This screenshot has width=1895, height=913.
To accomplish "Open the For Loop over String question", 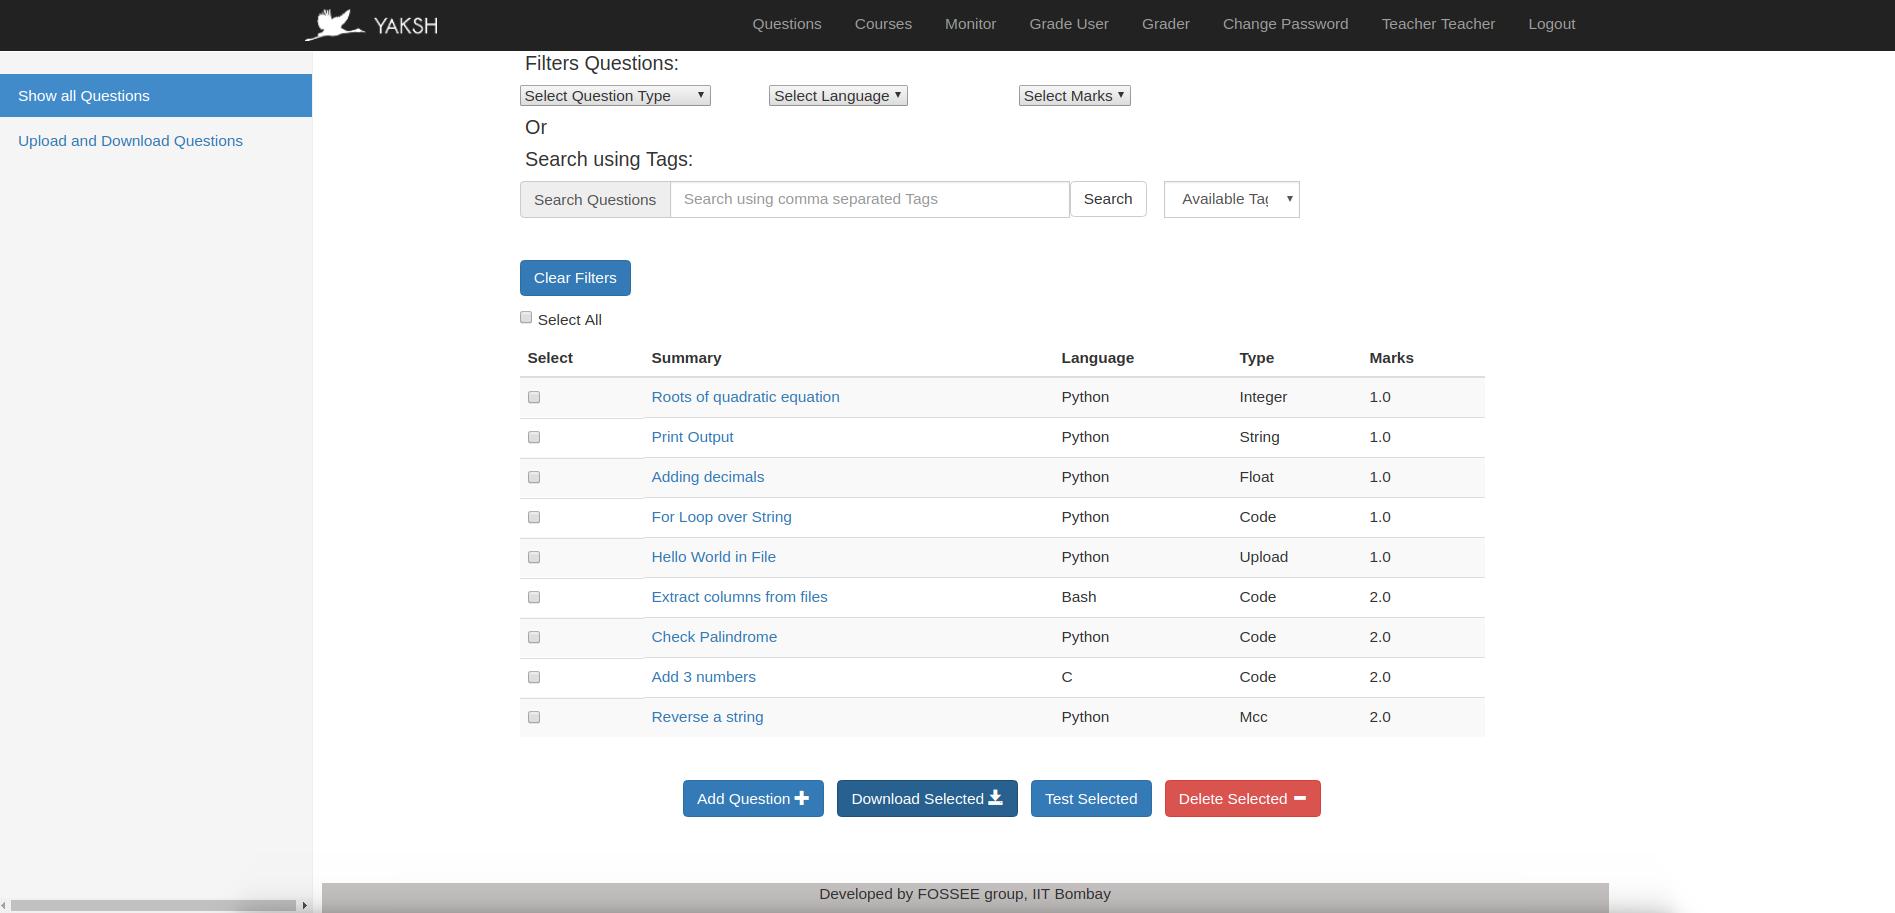I will coord(721,517).
